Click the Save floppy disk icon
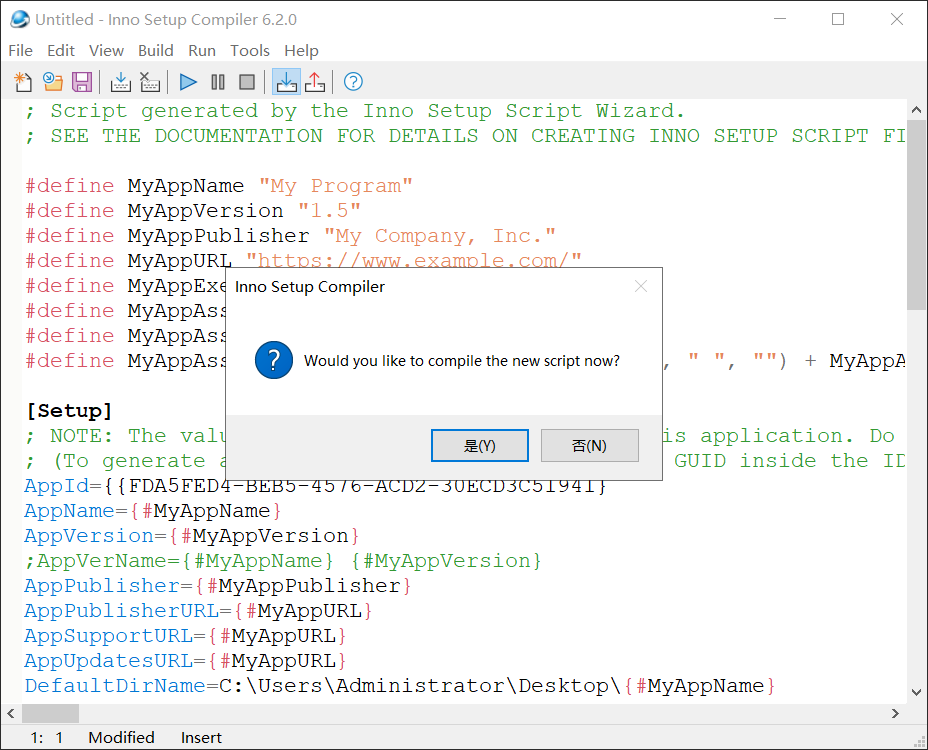Image resolution: width=928 pixels, height=750 pixels. click(82, 82)
